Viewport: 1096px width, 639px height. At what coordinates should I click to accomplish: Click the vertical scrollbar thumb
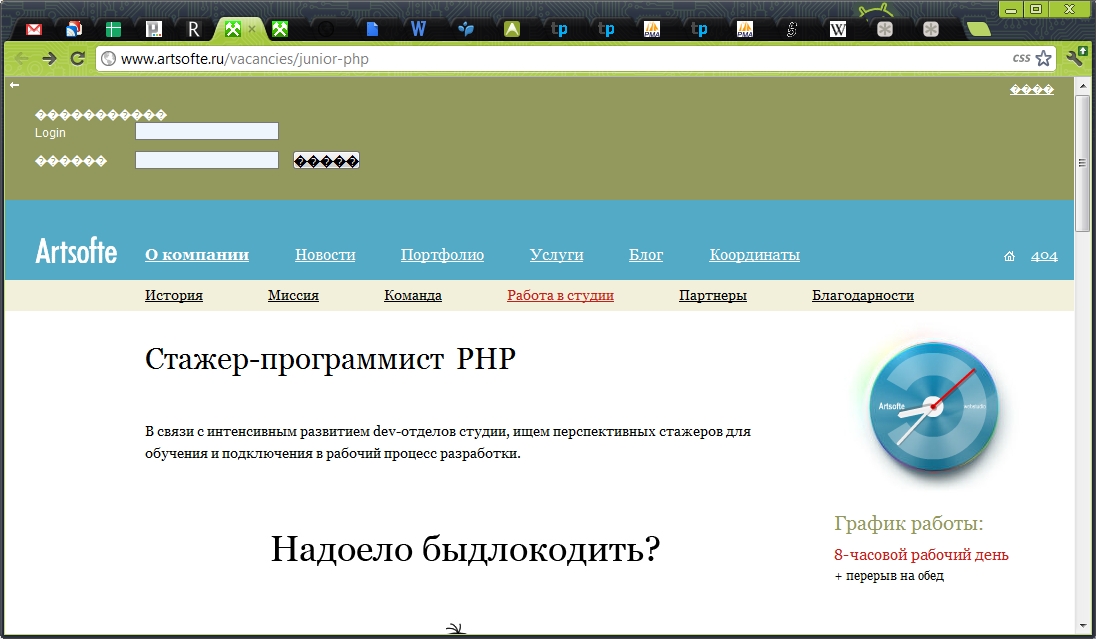coord(1082,163)
